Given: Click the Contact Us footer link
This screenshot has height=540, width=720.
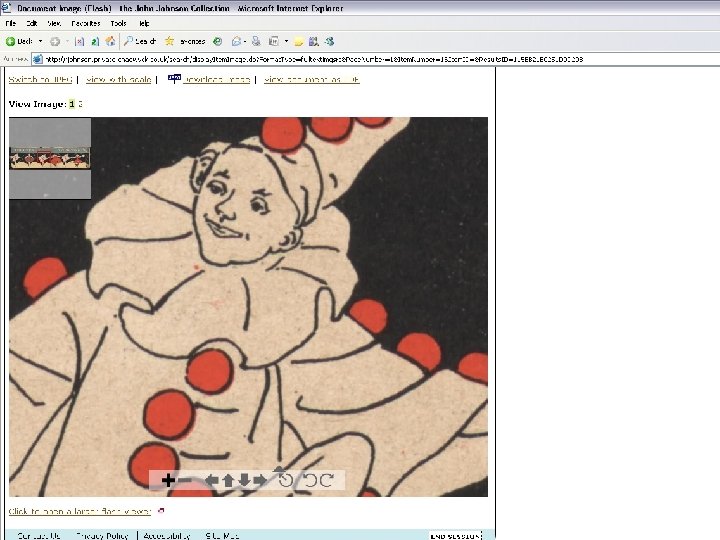Looking at the screenshot, I should (x=39, y=535).
